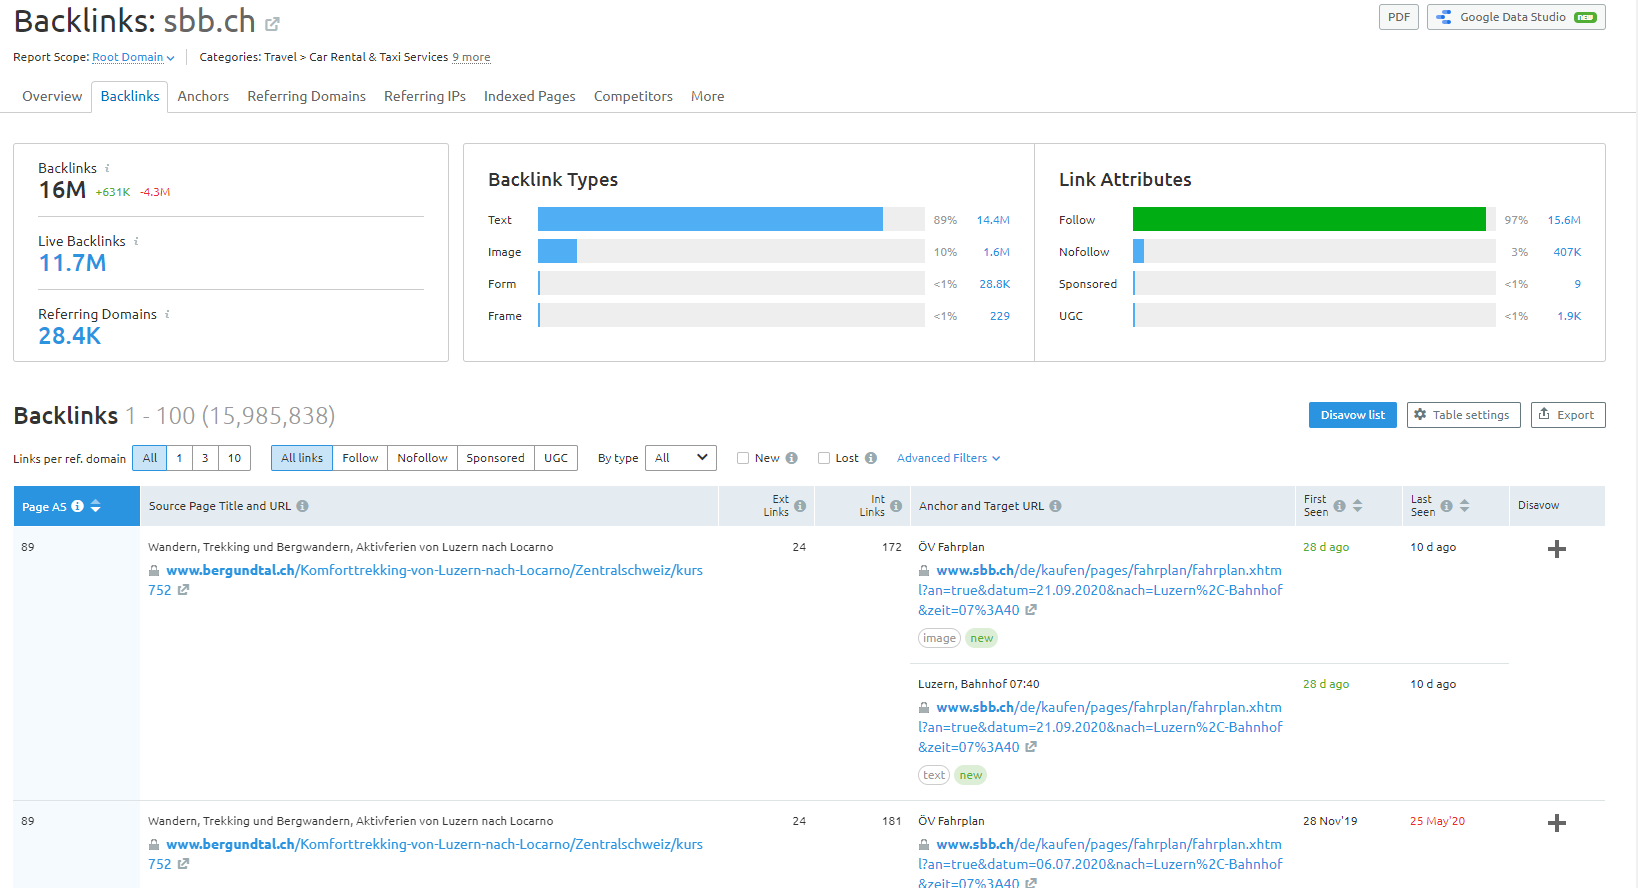Open first bergundtal.ch source URL external icon
Viewport: 1638px width, 888px height.
(x=183, y=590)
